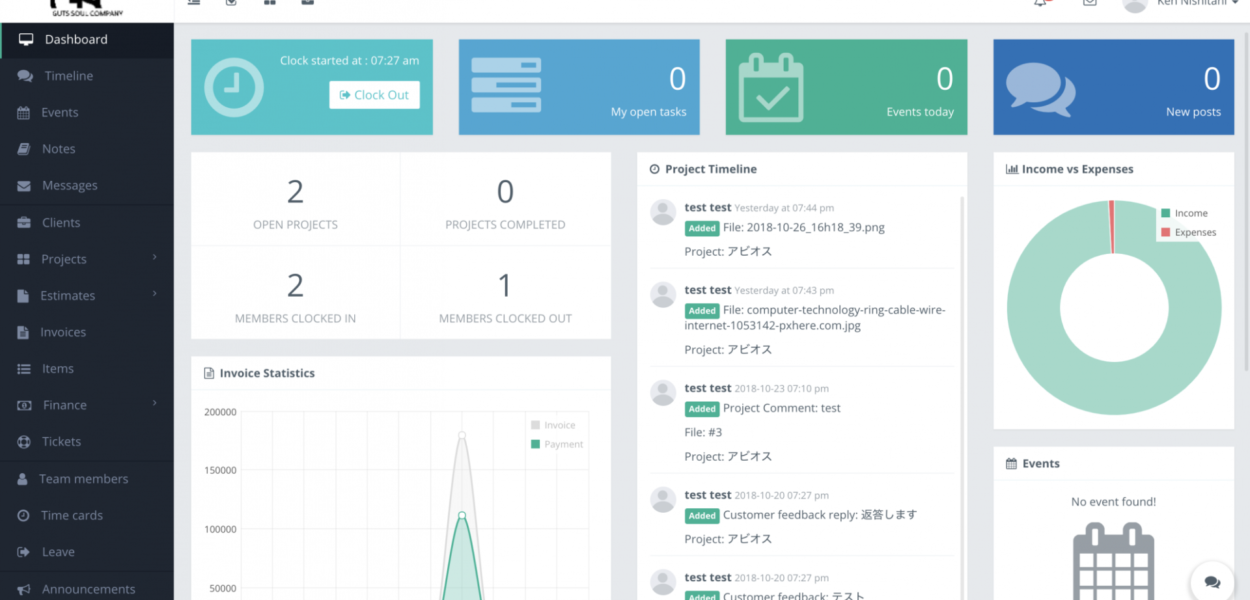The width and height of the screenshot is (1250, 600).
Task: Click the gray Invoice legend color swatch
Action: pos(536,425)
